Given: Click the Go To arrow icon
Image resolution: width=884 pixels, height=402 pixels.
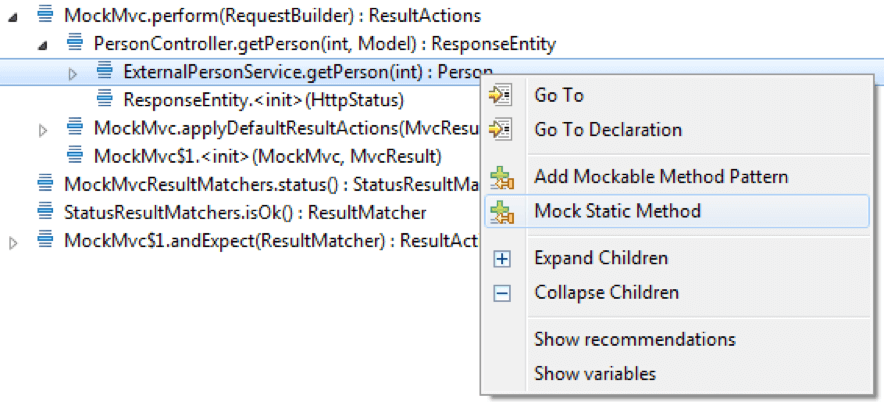Looking at the screenshot, I should (x=500, y=95).
